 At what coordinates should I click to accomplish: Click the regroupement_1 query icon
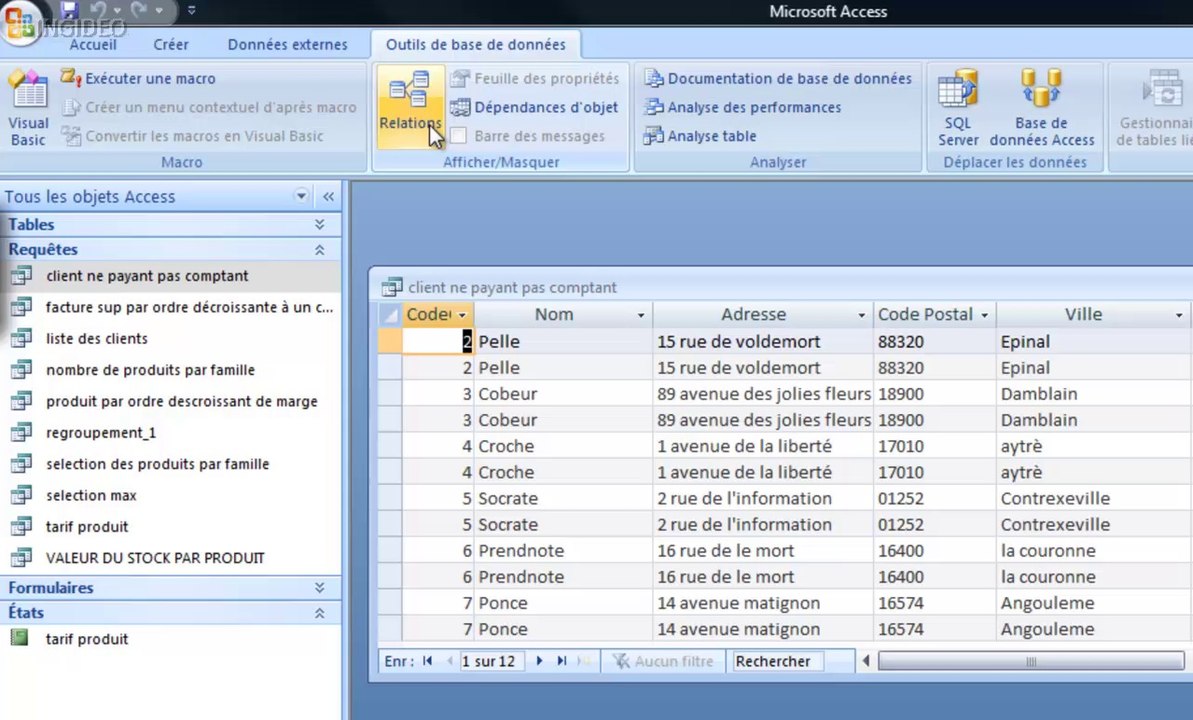21,432
